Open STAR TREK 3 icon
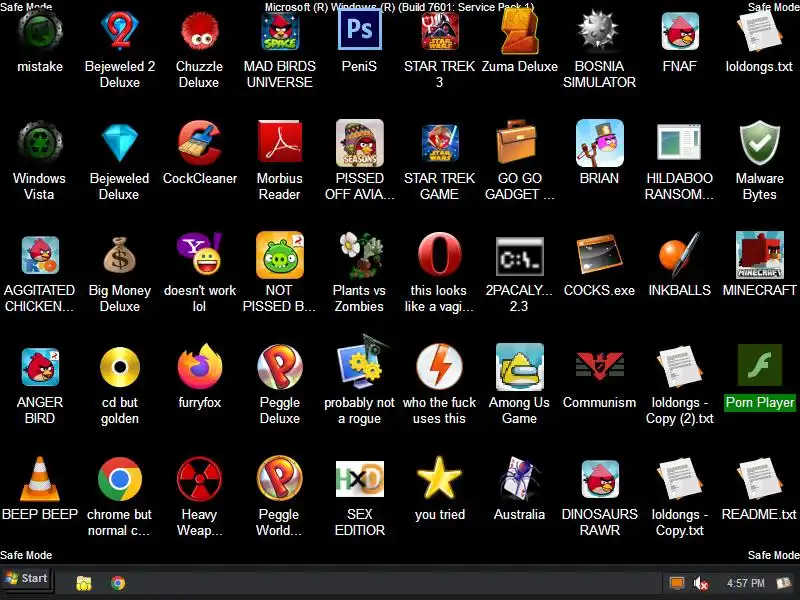Viewport: 800px width, 600px height. [439, 32]
